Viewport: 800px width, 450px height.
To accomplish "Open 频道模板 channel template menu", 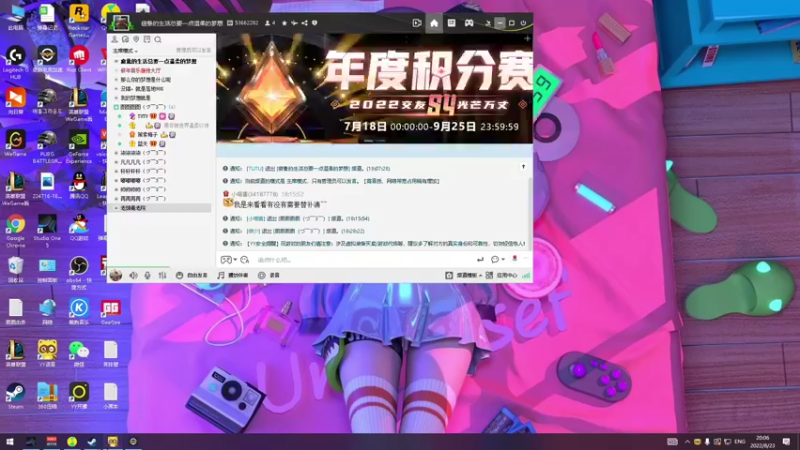I will click(463, 276).
